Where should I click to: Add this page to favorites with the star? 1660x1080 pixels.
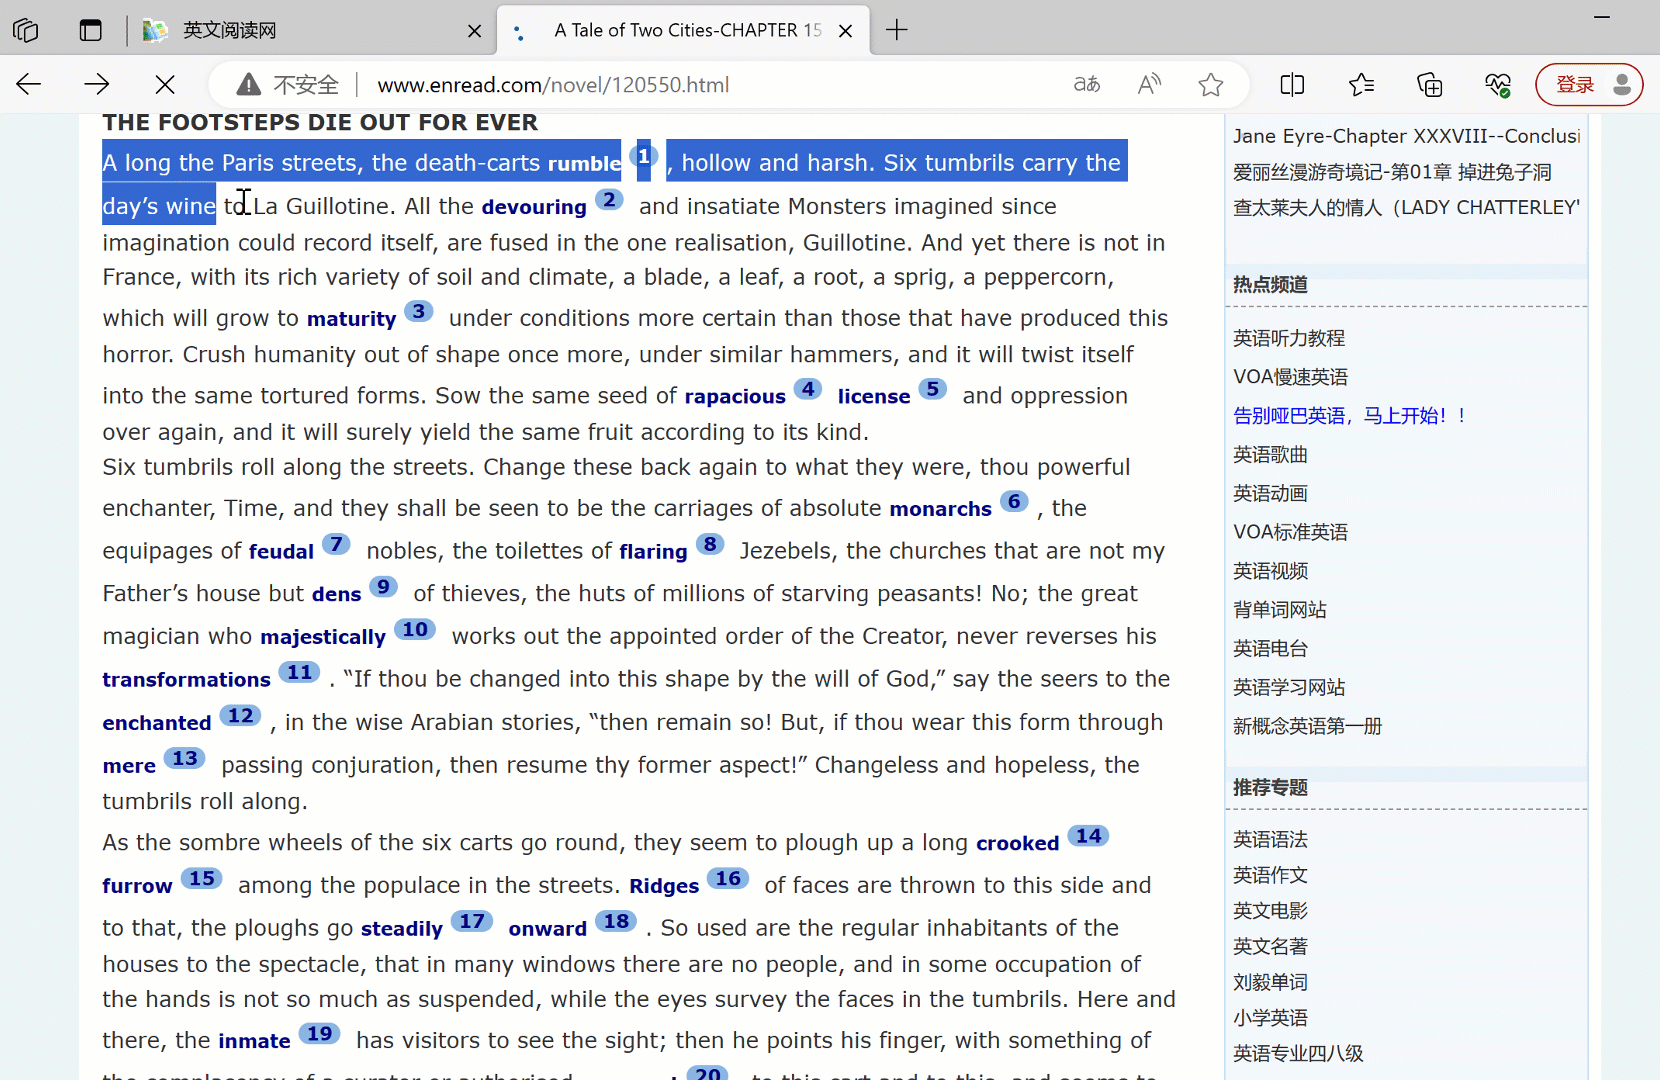coord(1211,85)
